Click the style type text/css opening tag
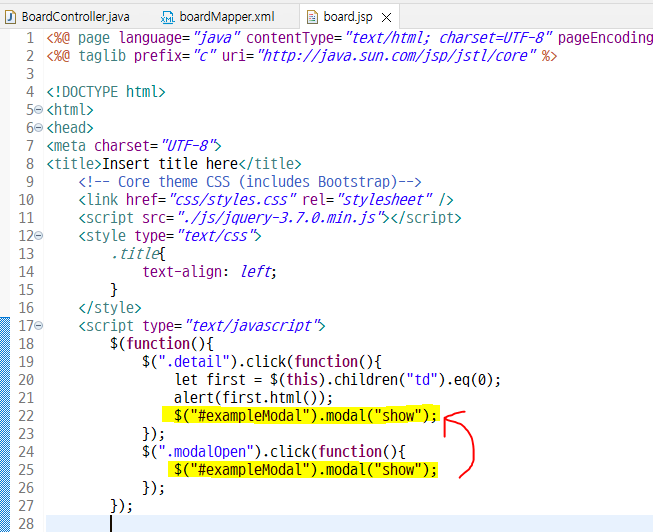The width and height of the screenshot is (653, 532). pyautogui.click(x=170, y=236)
